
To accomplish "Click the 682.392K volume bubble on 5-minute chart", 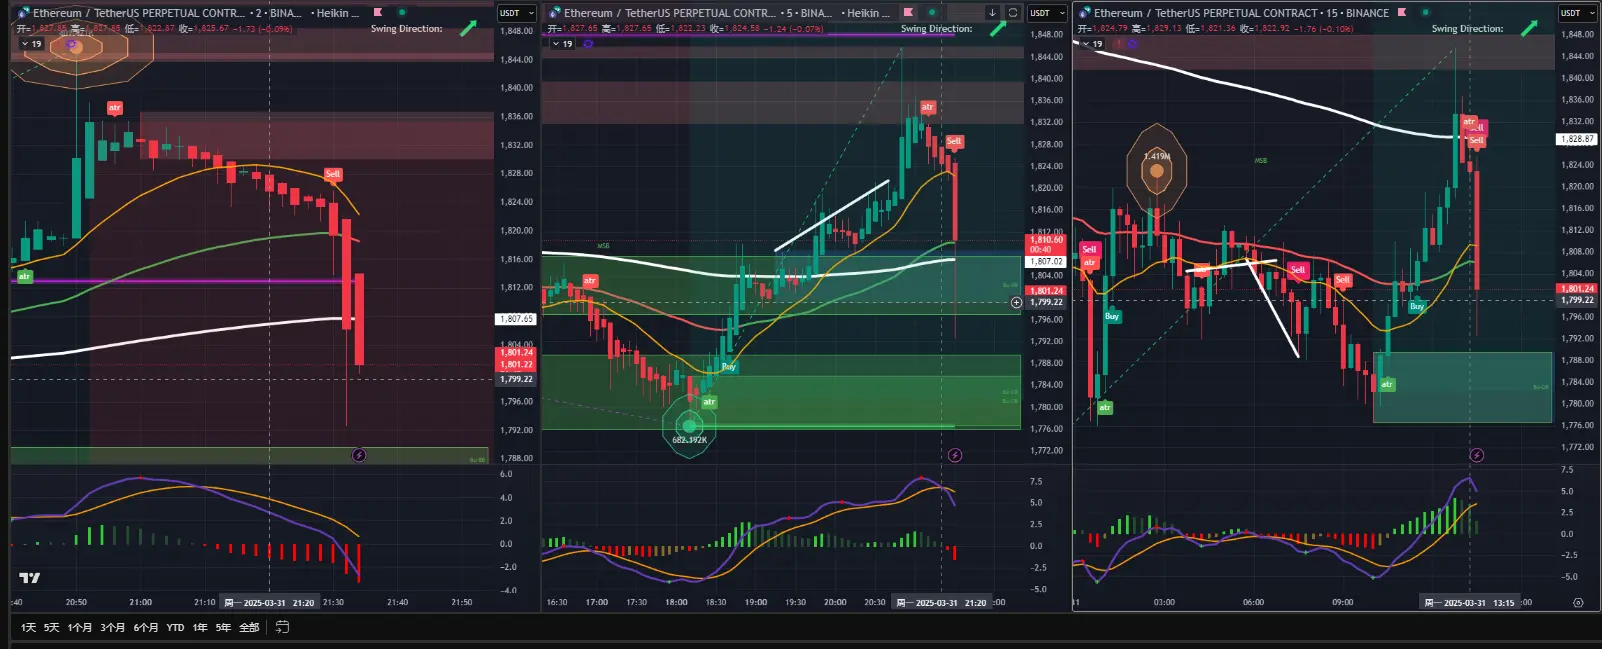I will pos(689,427).
